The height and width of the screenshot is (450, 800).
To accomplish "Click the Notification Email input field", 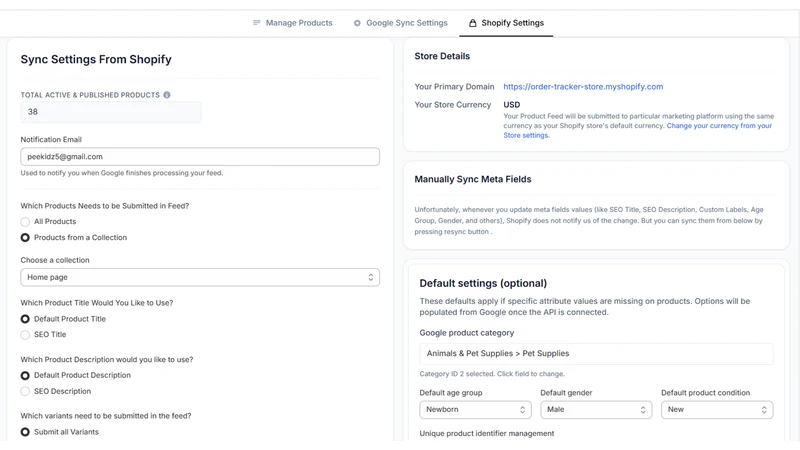I will pyautogui.click(x=200, y=157).
